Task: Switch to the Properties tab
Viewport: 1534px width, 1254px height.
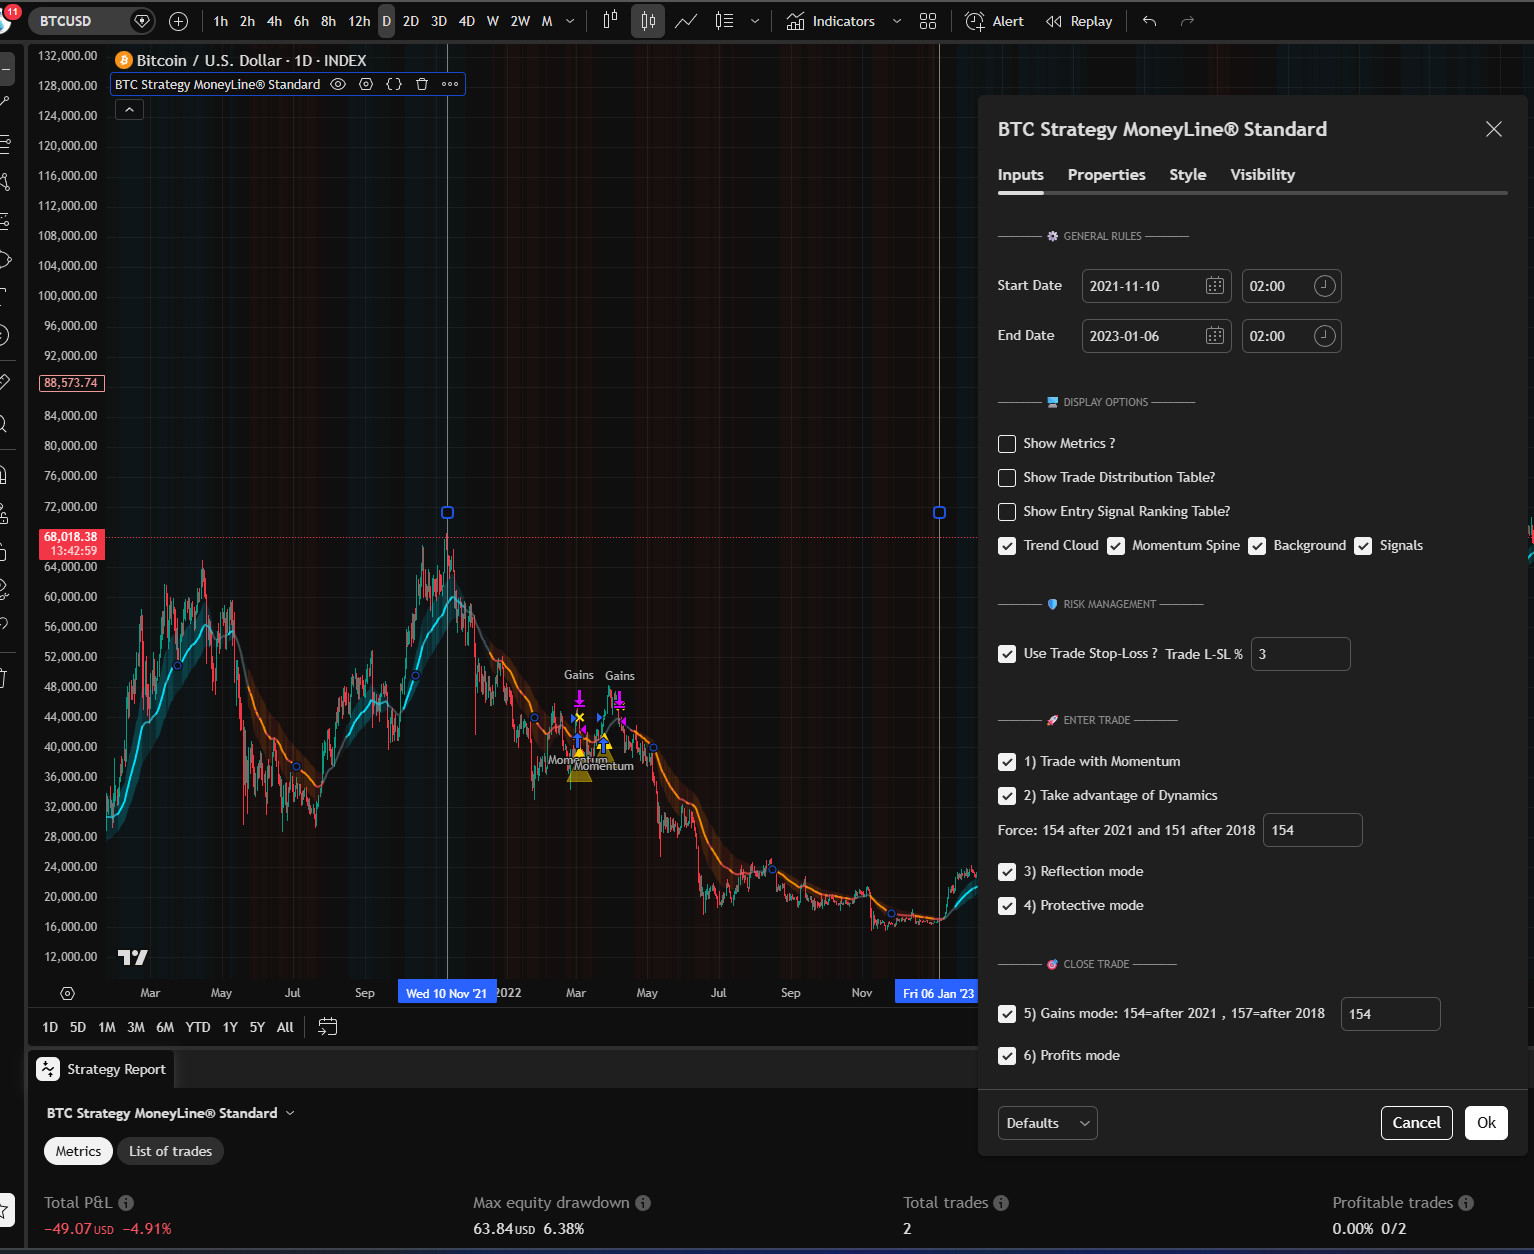Action: pyautogui.click(x=1106, y=175)
